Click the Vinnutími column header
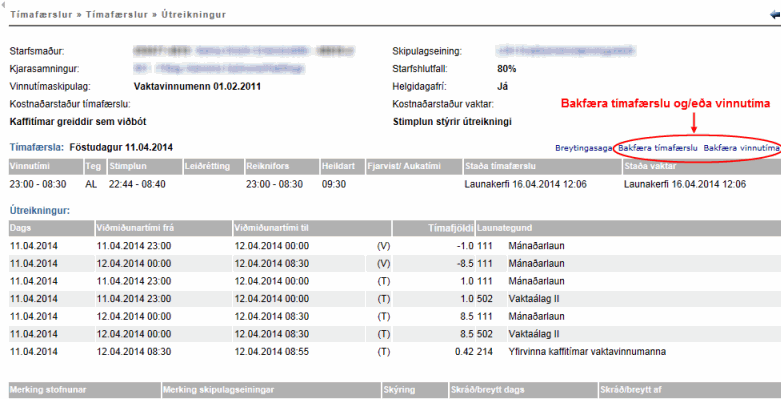This screenshot has width=781, height=399. [x=46, y=166]
